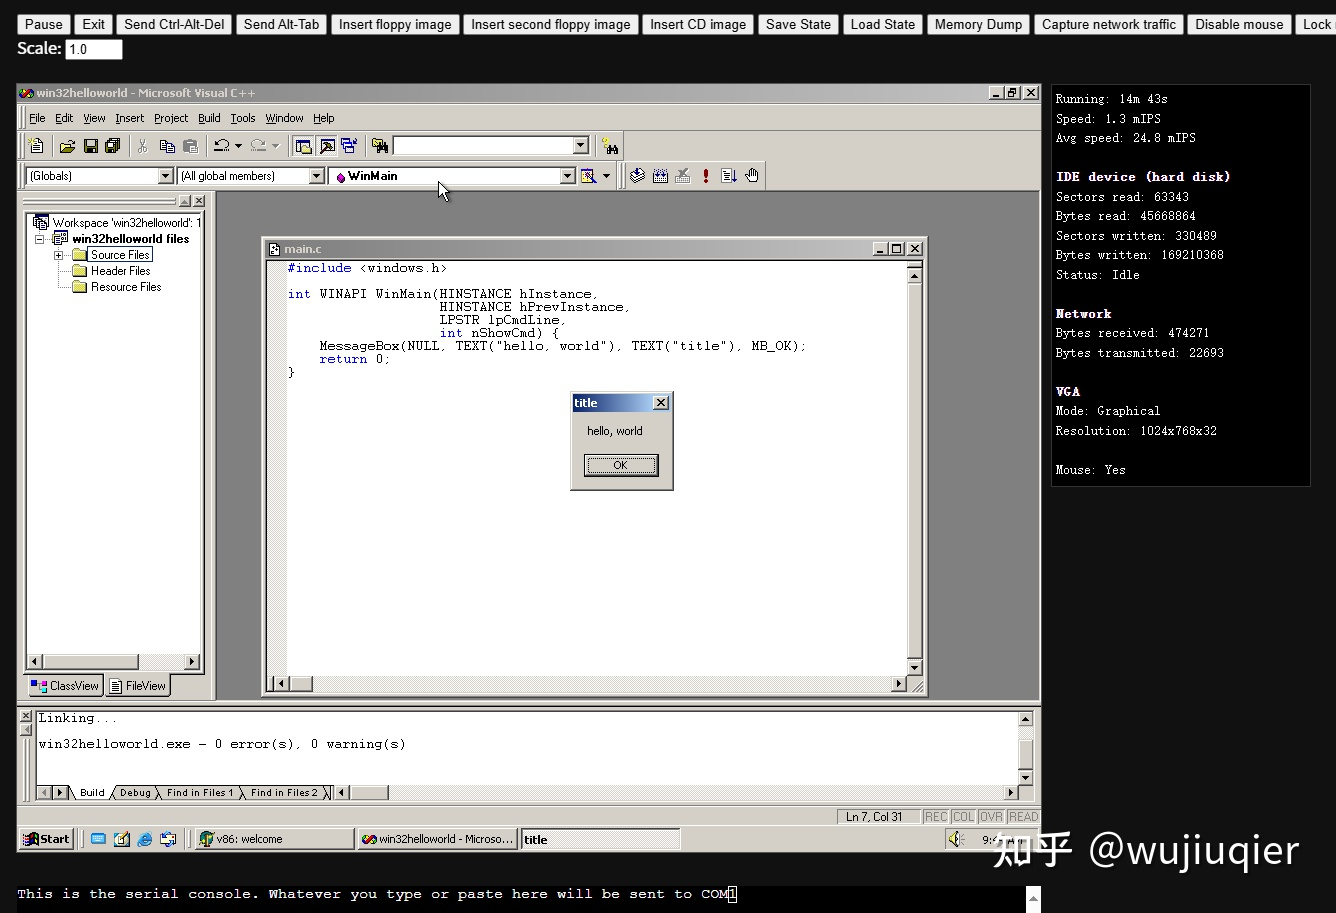Click the Stop Build toolbar icon
The width and height of the screenshot is (1336, 913).
pyautogui.click(x=683, y=176)
